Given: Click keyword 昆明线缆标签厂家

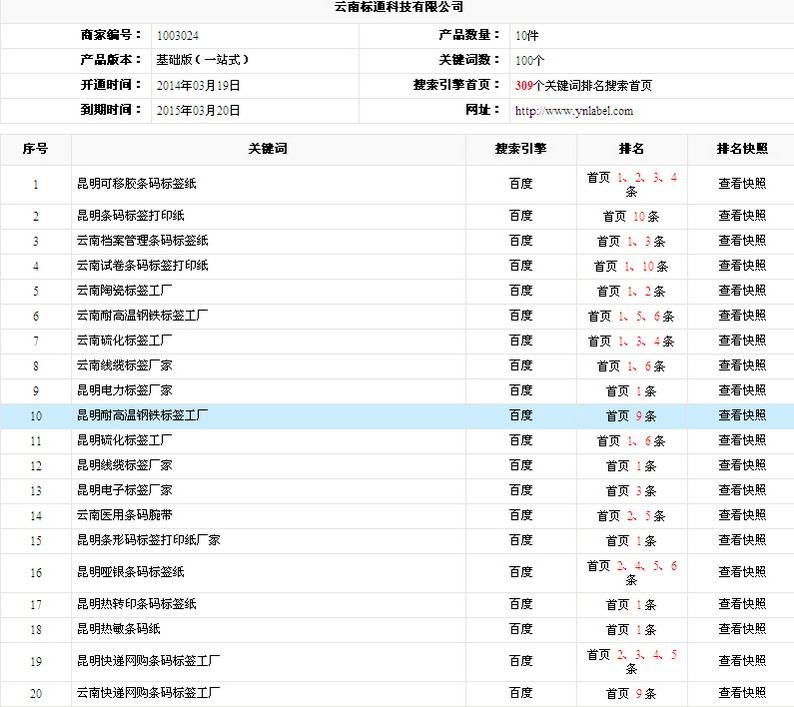Looking at the screenshot, I should click(x=125, y=465).
